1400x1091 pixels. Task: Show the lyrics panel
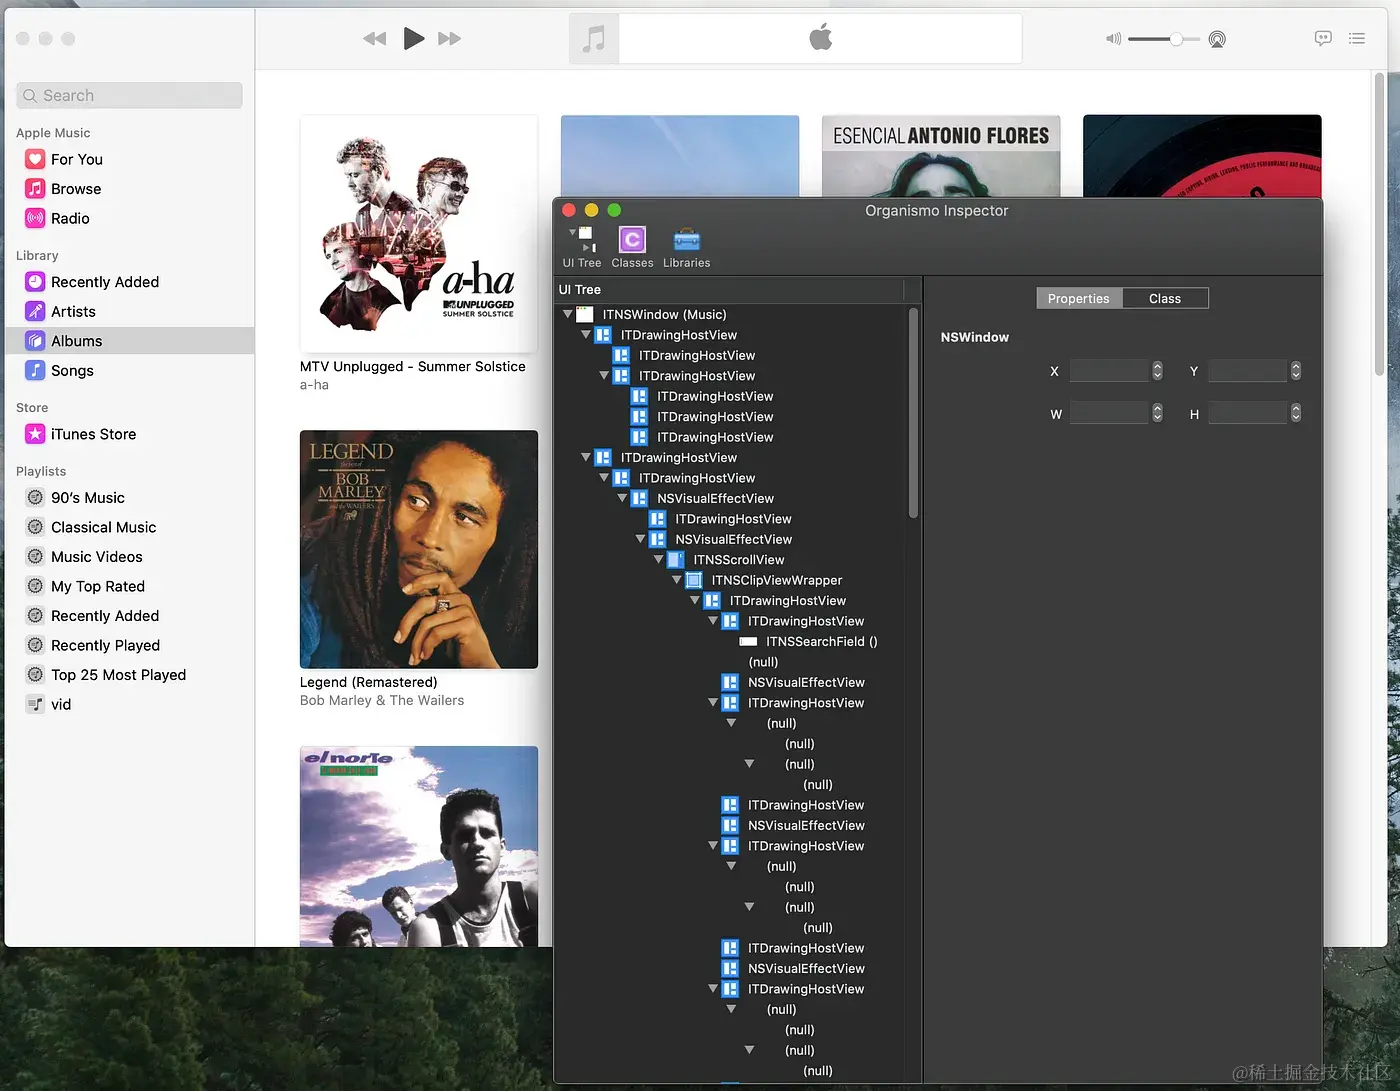tap(1323, 38)
